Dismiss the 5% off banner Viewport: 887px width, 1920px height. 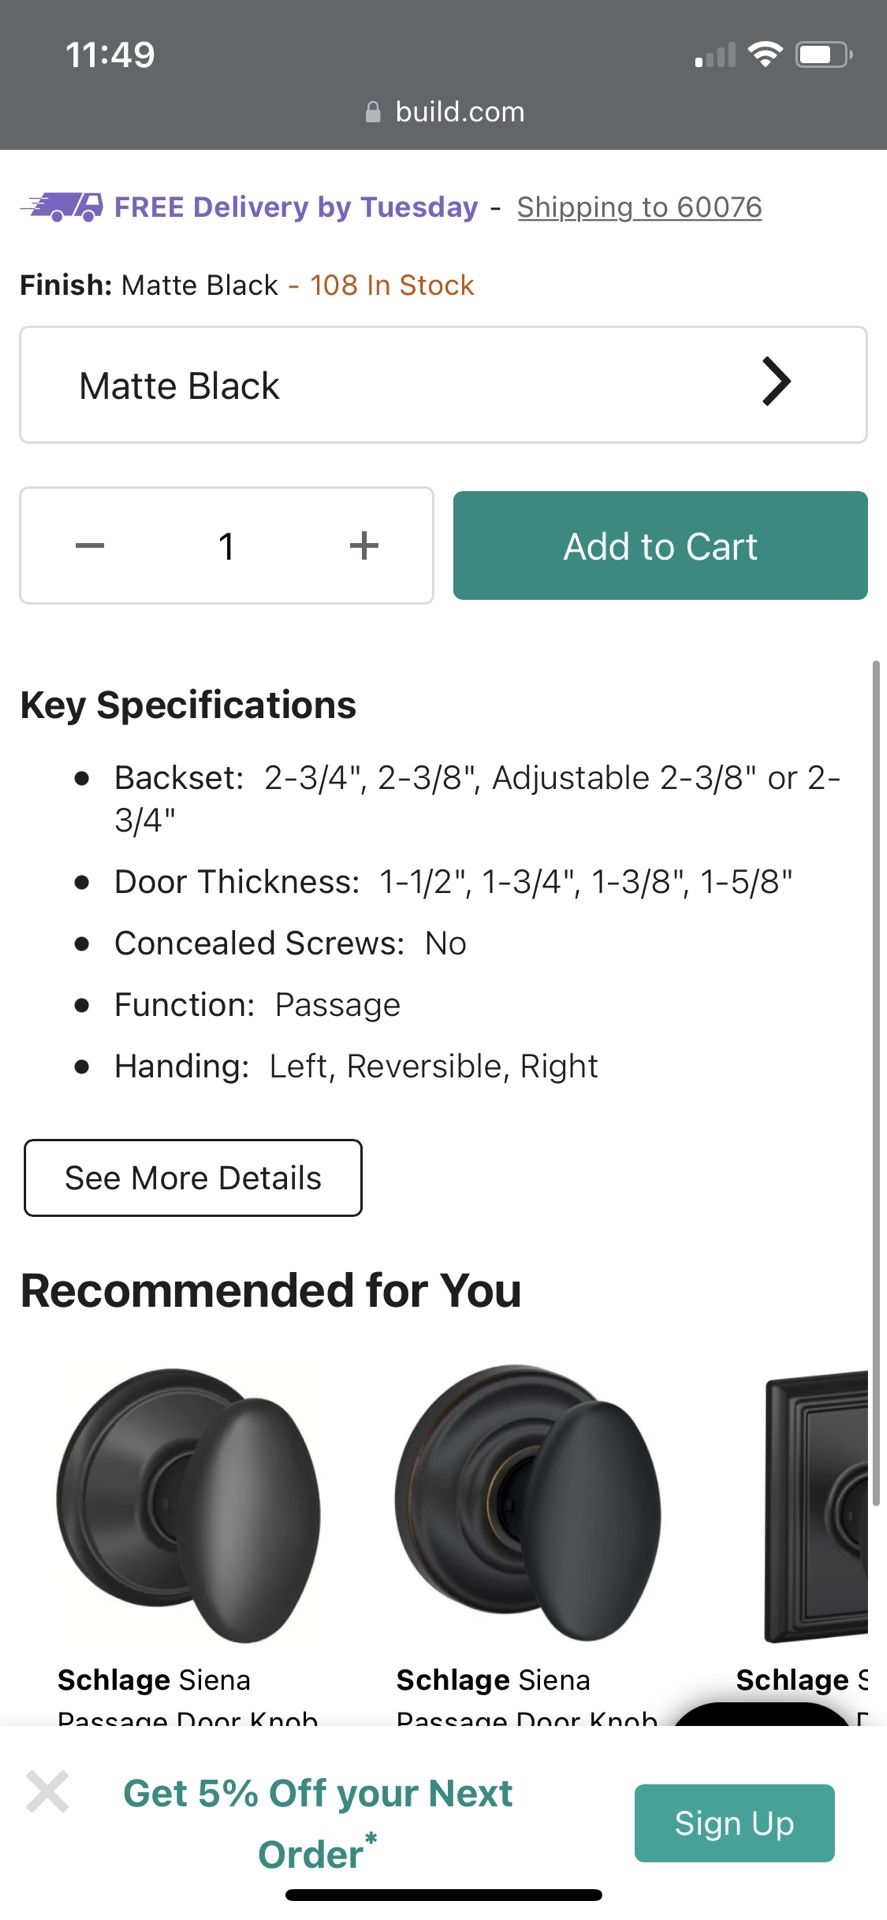pyautogui.click(x=47, y=1791)
